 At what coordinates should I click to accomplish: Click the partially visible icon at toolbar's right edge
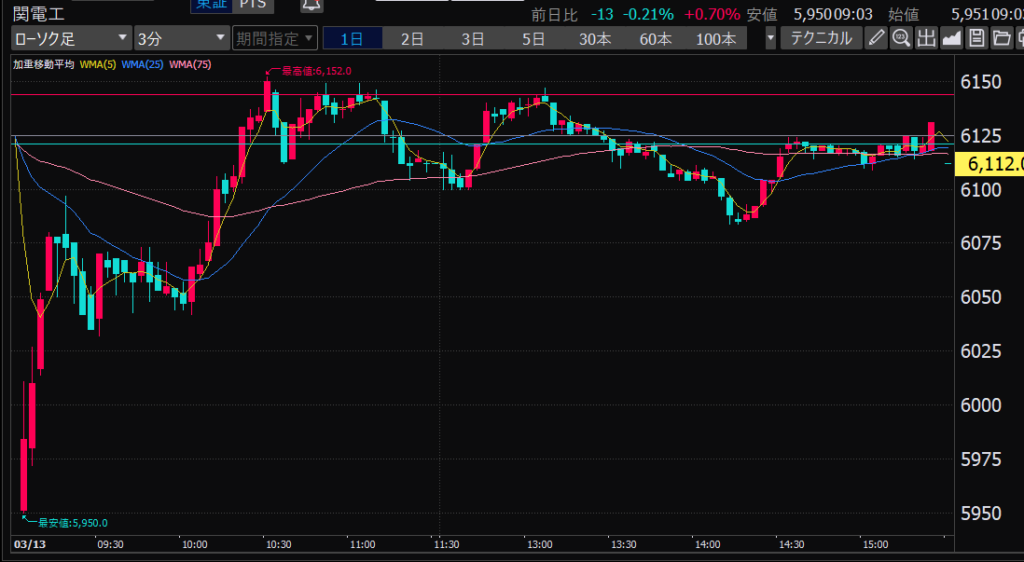pos(1018,39)
